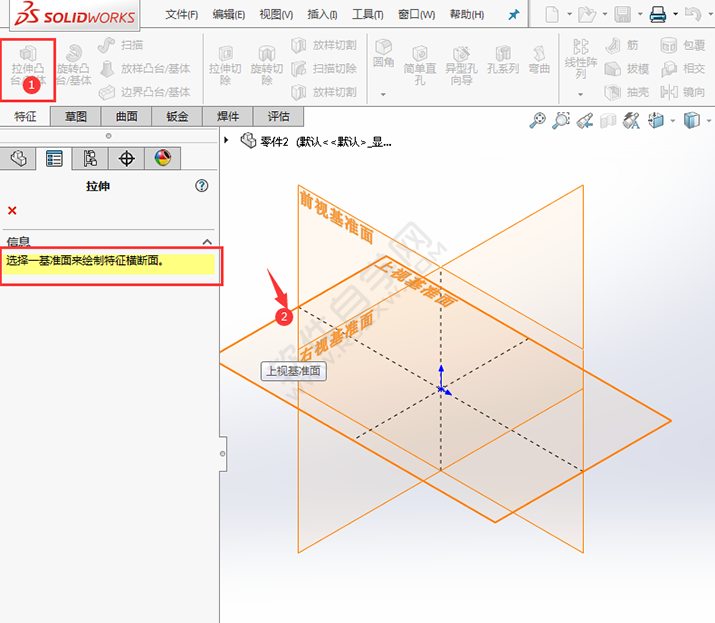Select the 相交 intersect tool
Viewport: 715px width, 623px height.
click(683, 68)
